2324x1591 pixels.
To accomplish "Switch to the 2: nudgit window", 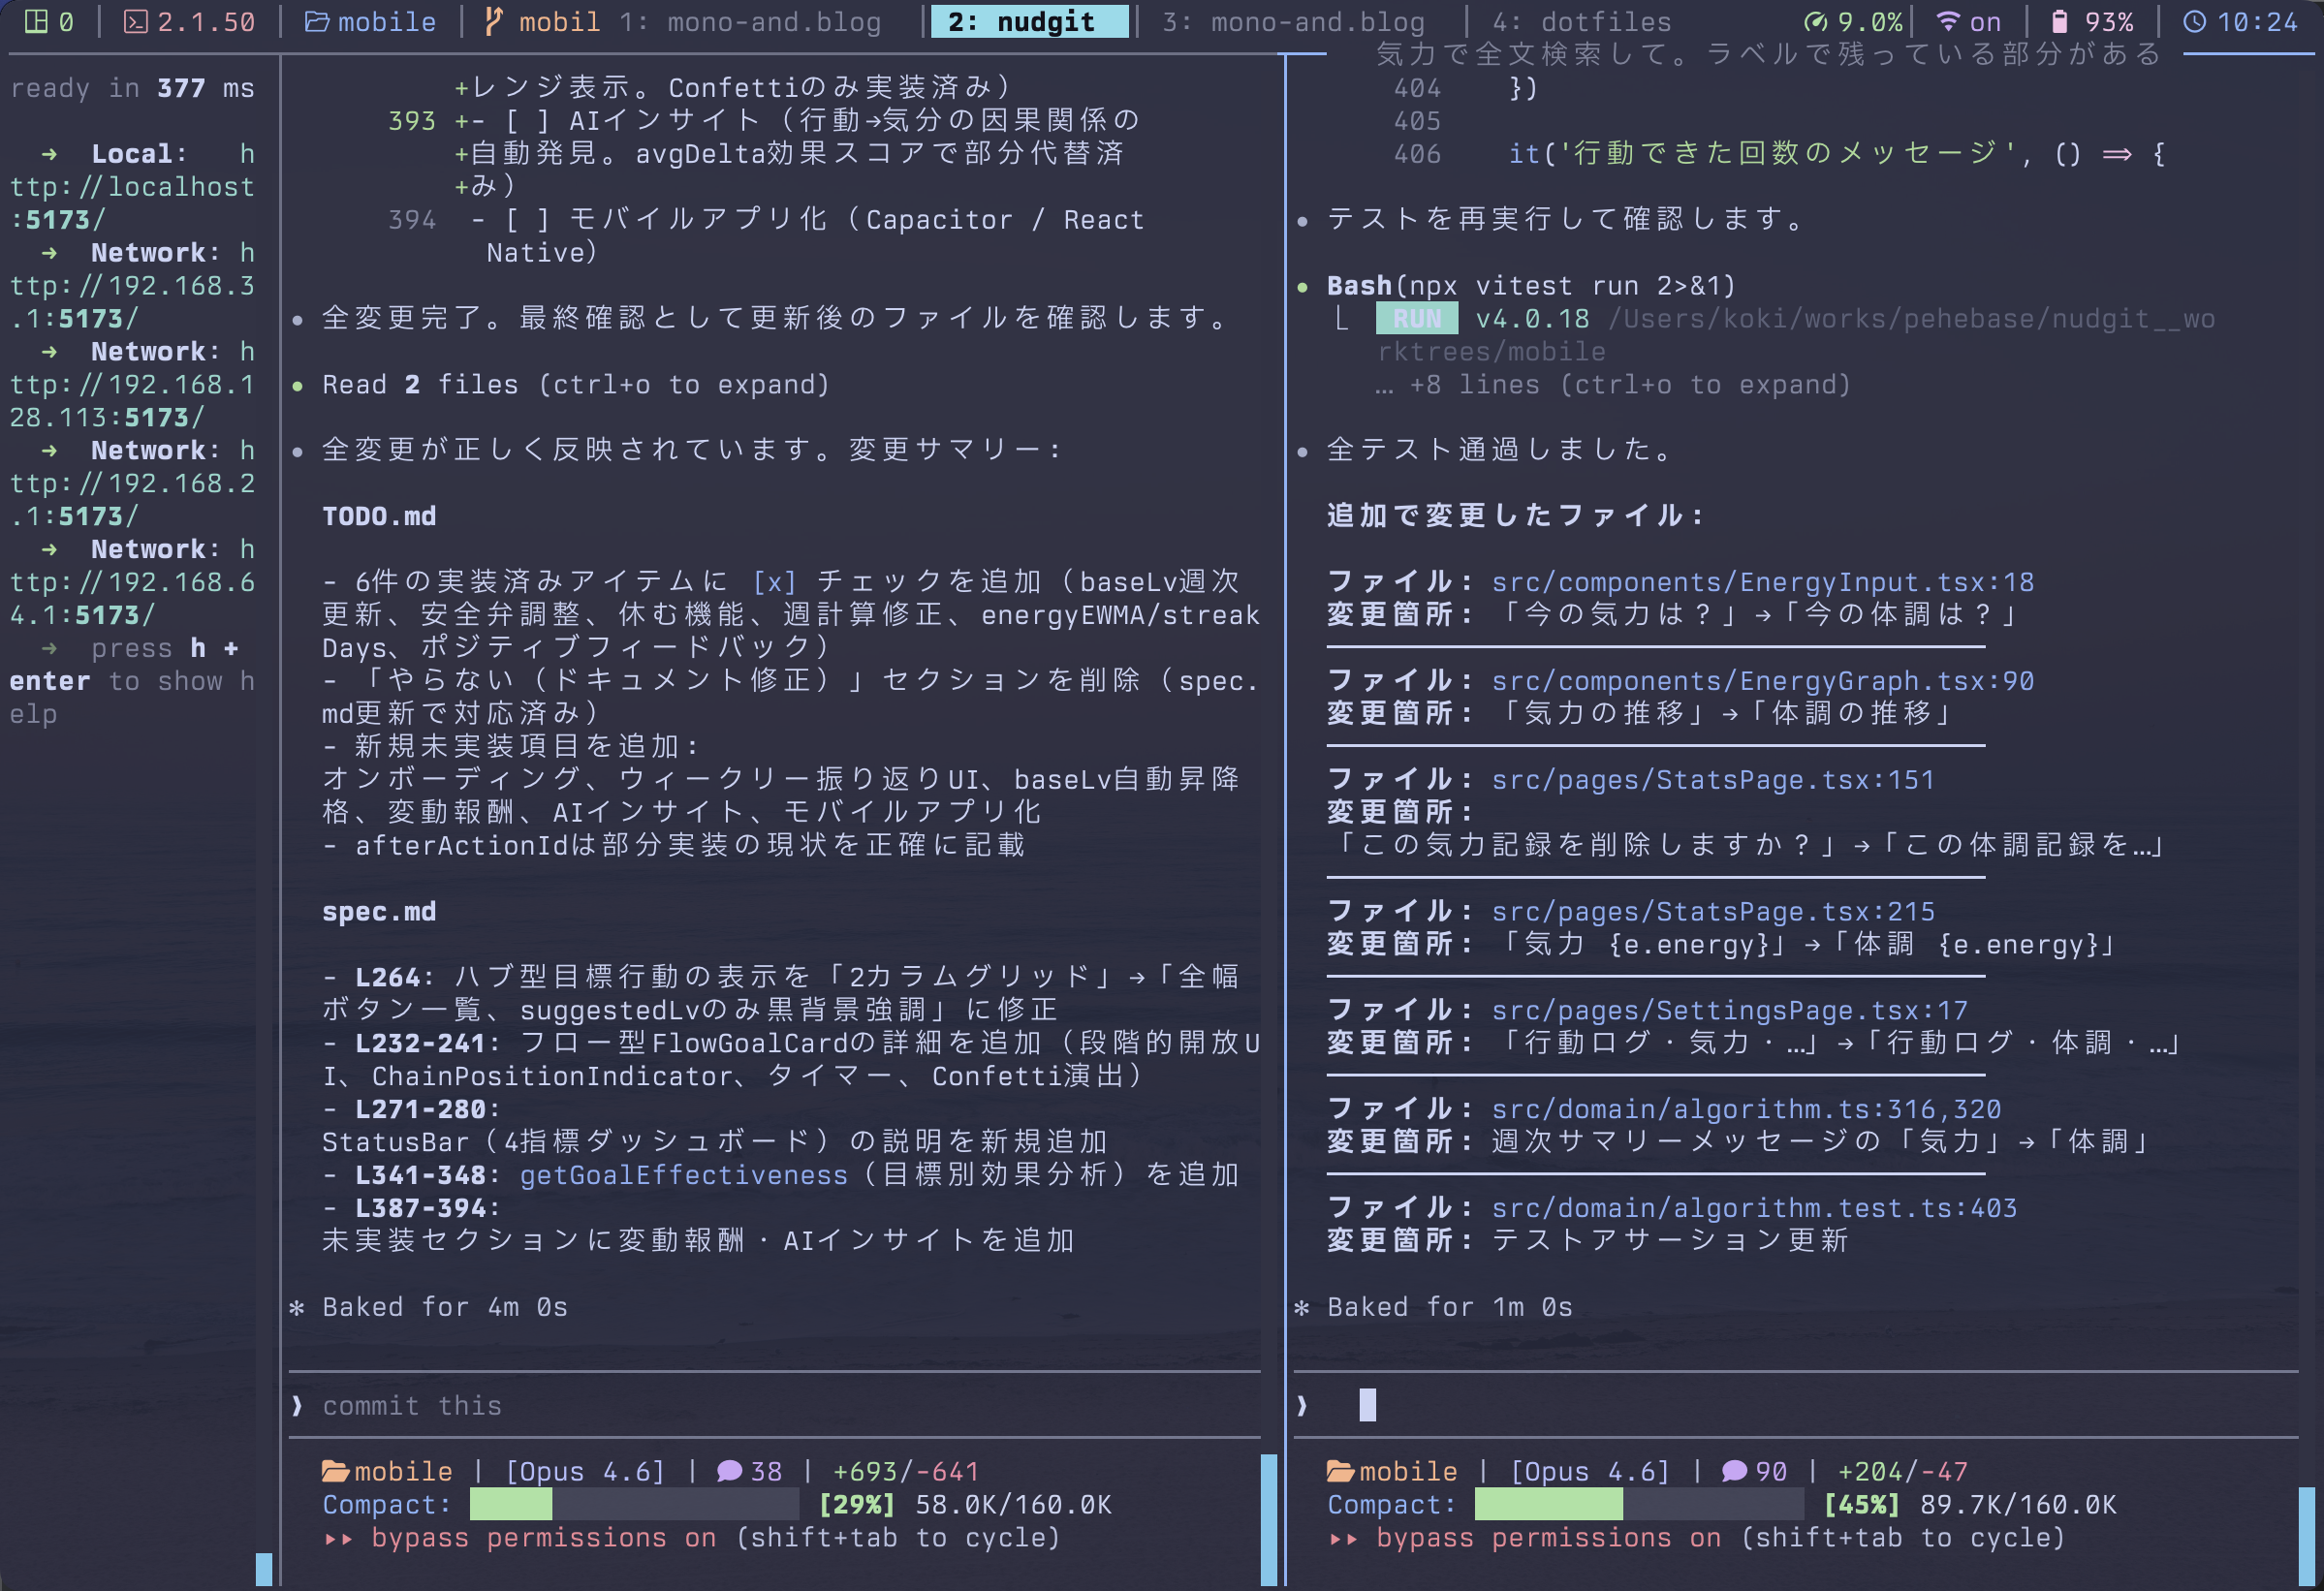I will tap(1029, 21).
